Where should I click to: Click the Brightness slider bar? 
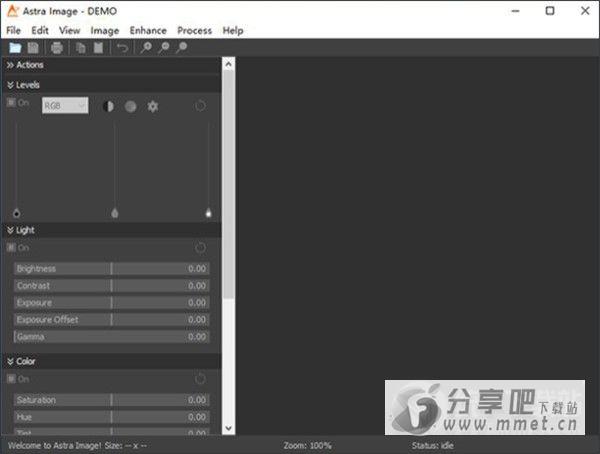pos(112,269)
